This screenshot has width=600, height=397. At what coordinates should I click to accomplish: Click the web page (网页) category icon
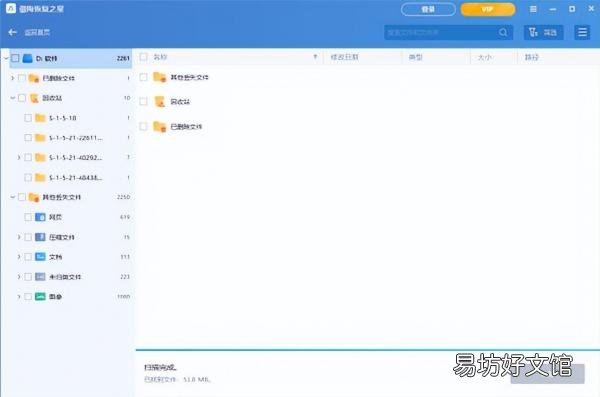40,217
